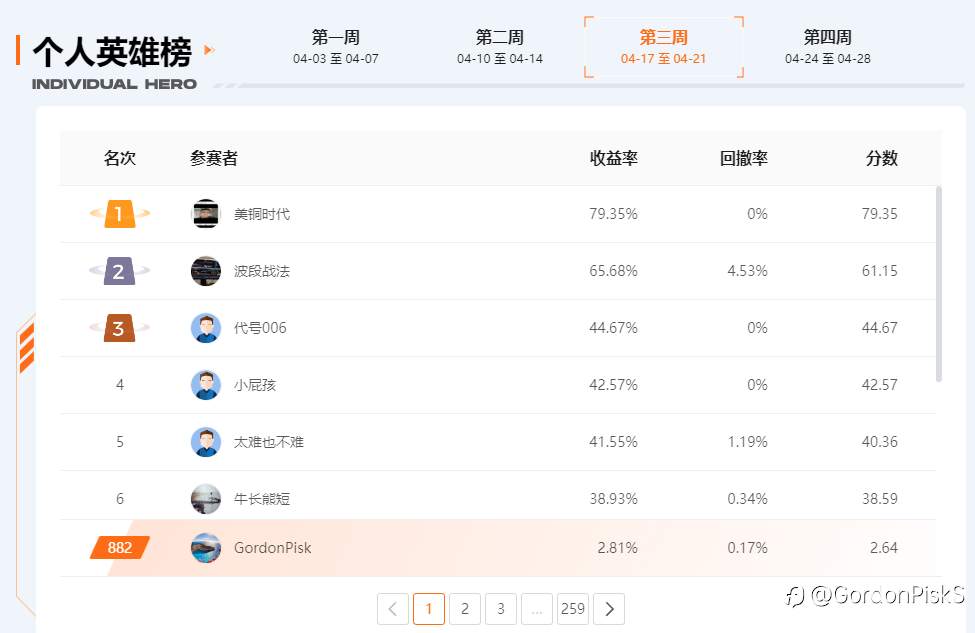Image resolution: width=975 pixels, height=633 pixels.
Task: Open 美铜时代's avatar
Action: coord(206,214)
